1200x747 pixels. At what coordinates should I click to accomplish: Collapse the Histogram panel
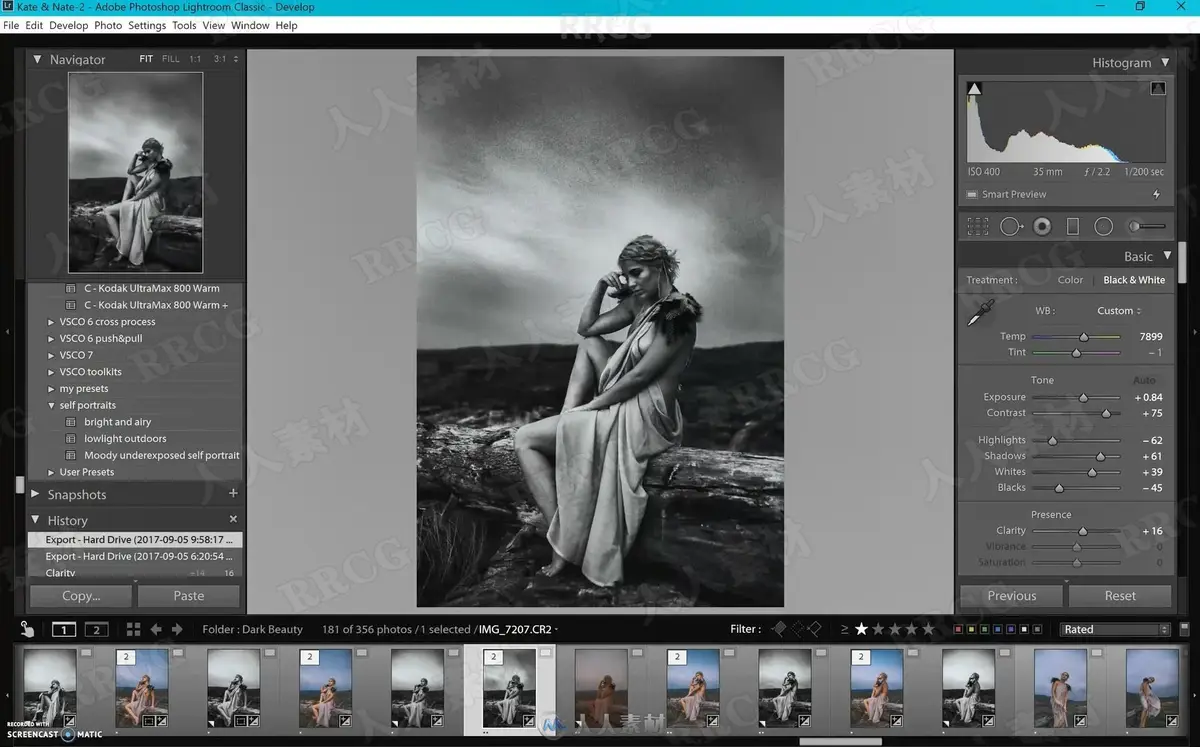click(x=1164, y=62)
